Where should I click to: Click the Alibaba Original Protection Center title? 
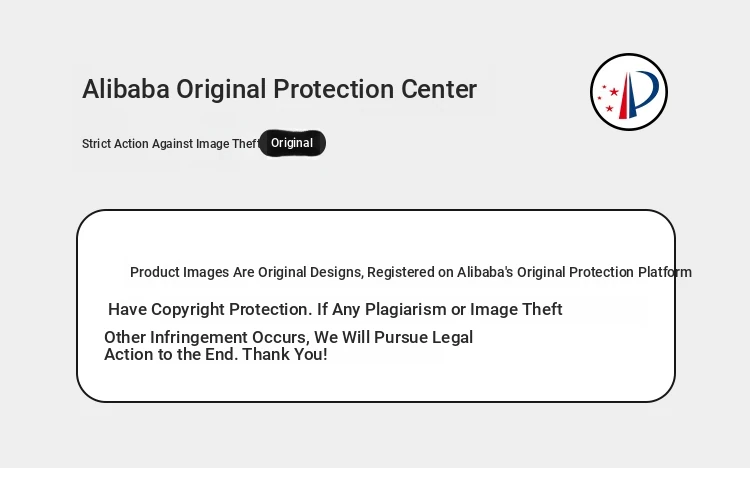coord(279,89)
